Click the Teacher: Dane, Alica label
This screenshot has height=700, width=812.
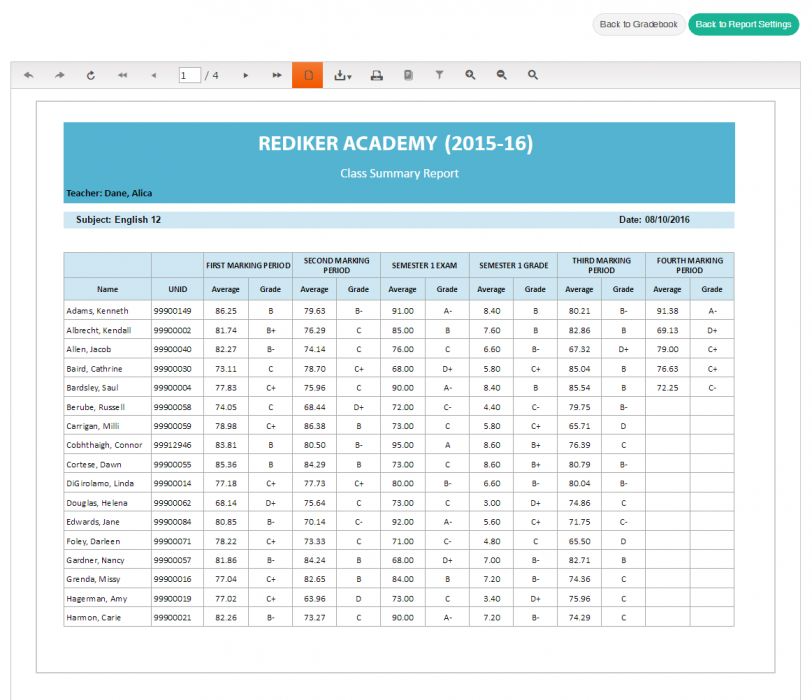[x=109, y=193]
